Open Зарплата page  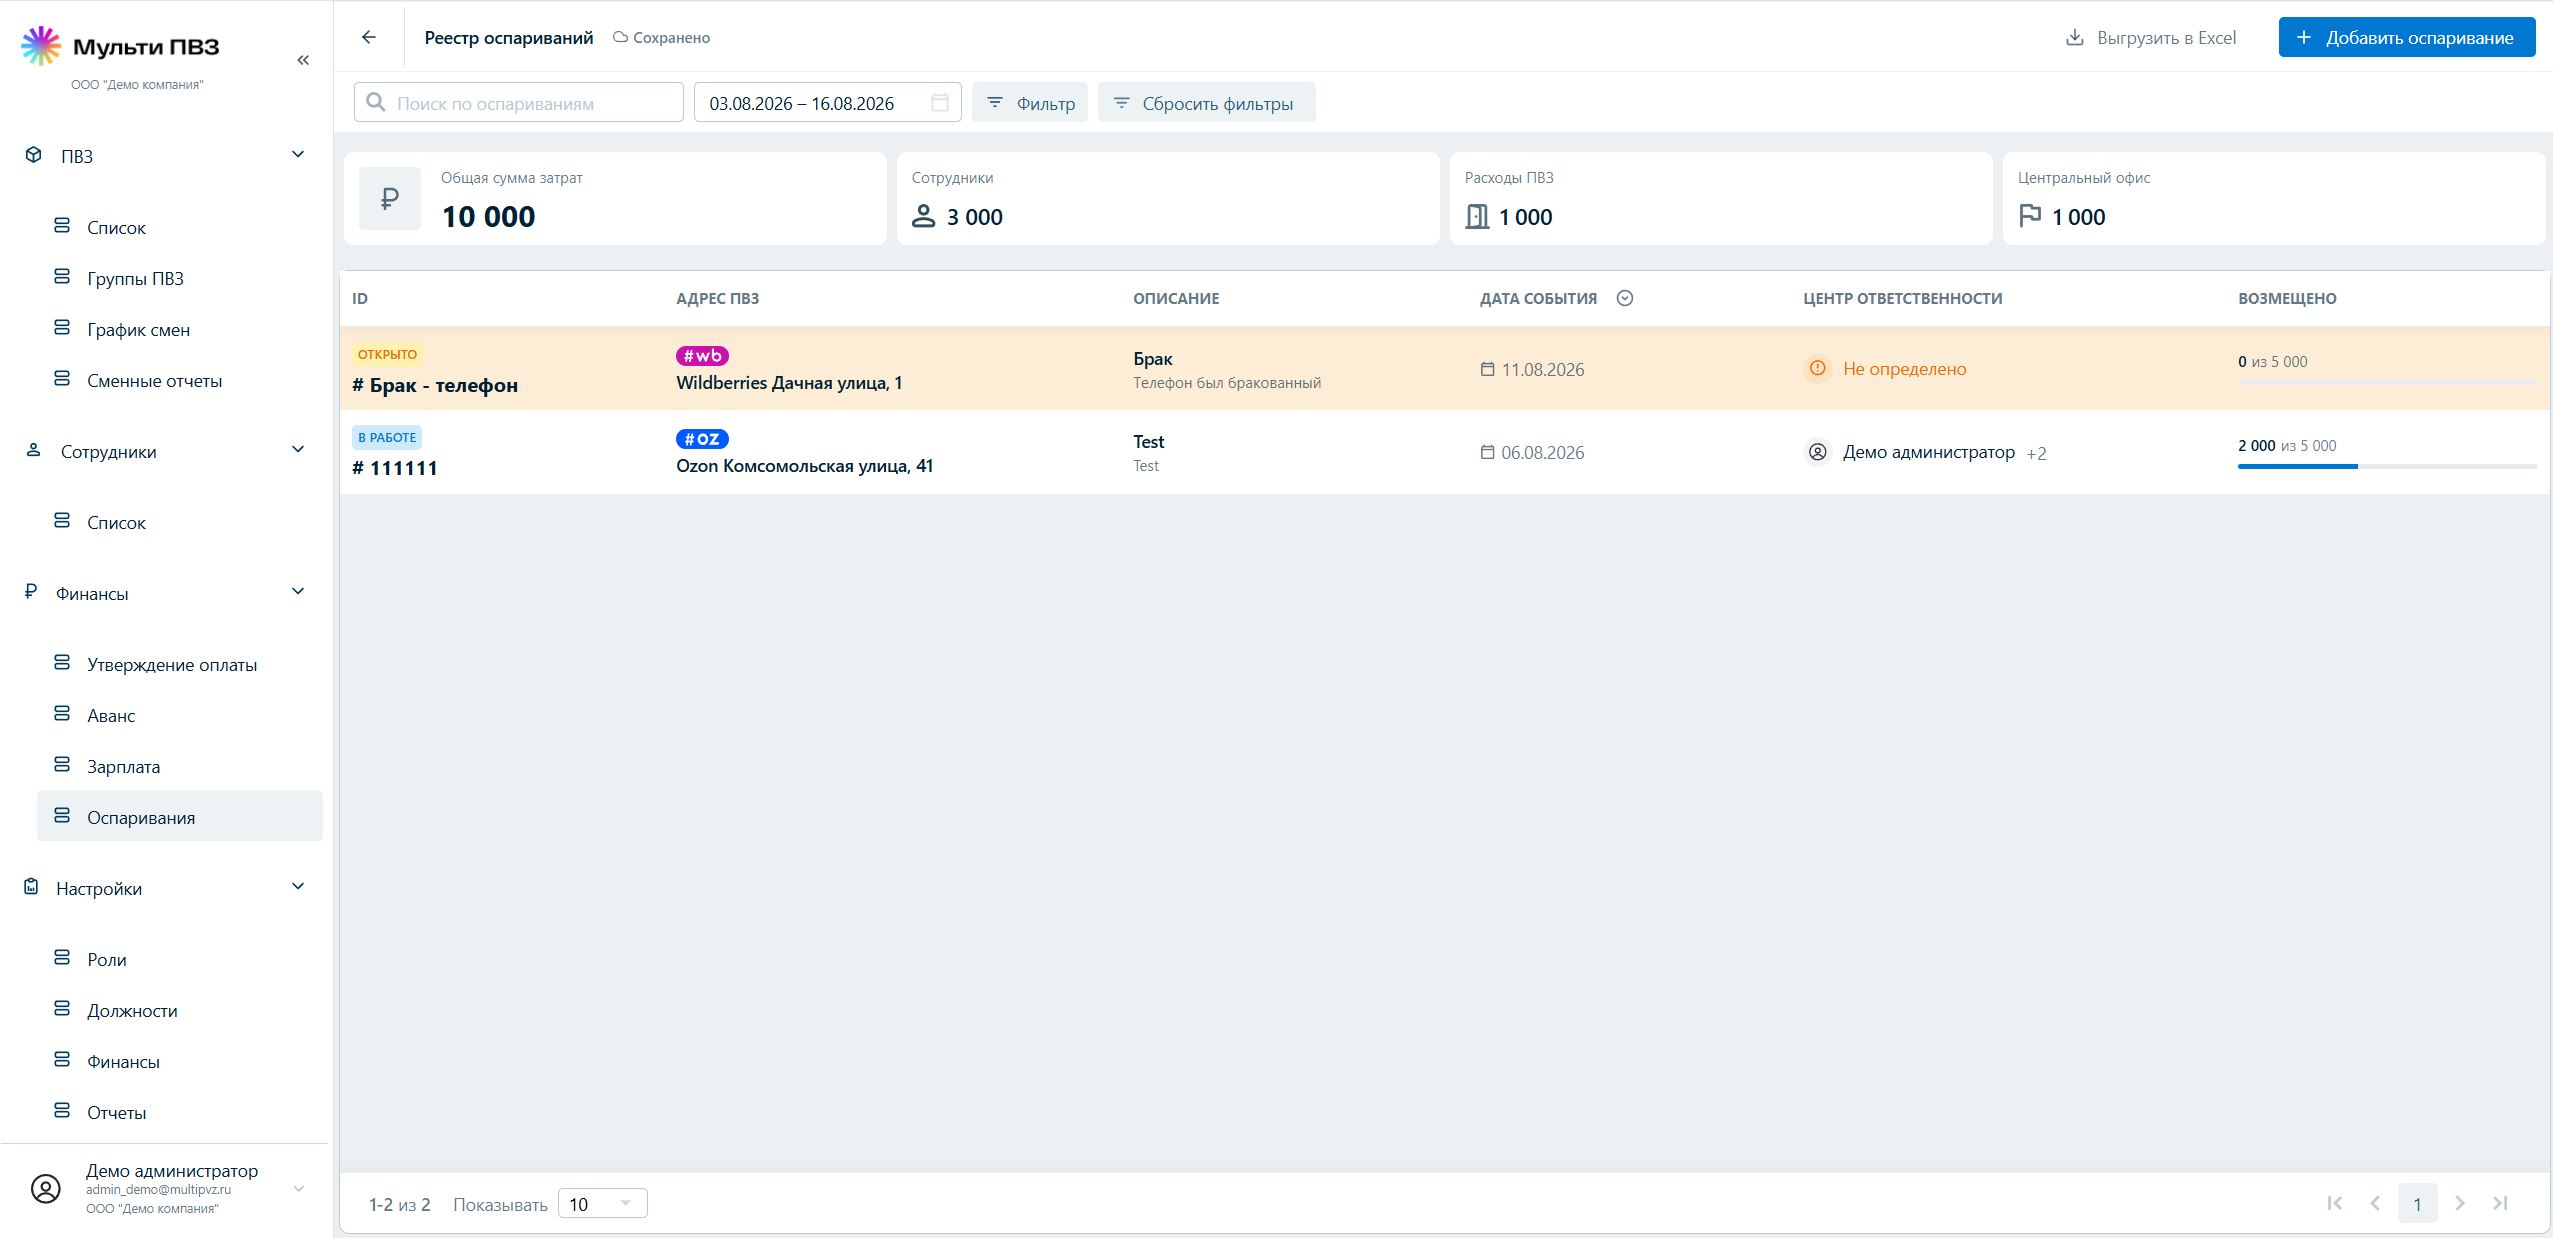click(x=180, y=766)
